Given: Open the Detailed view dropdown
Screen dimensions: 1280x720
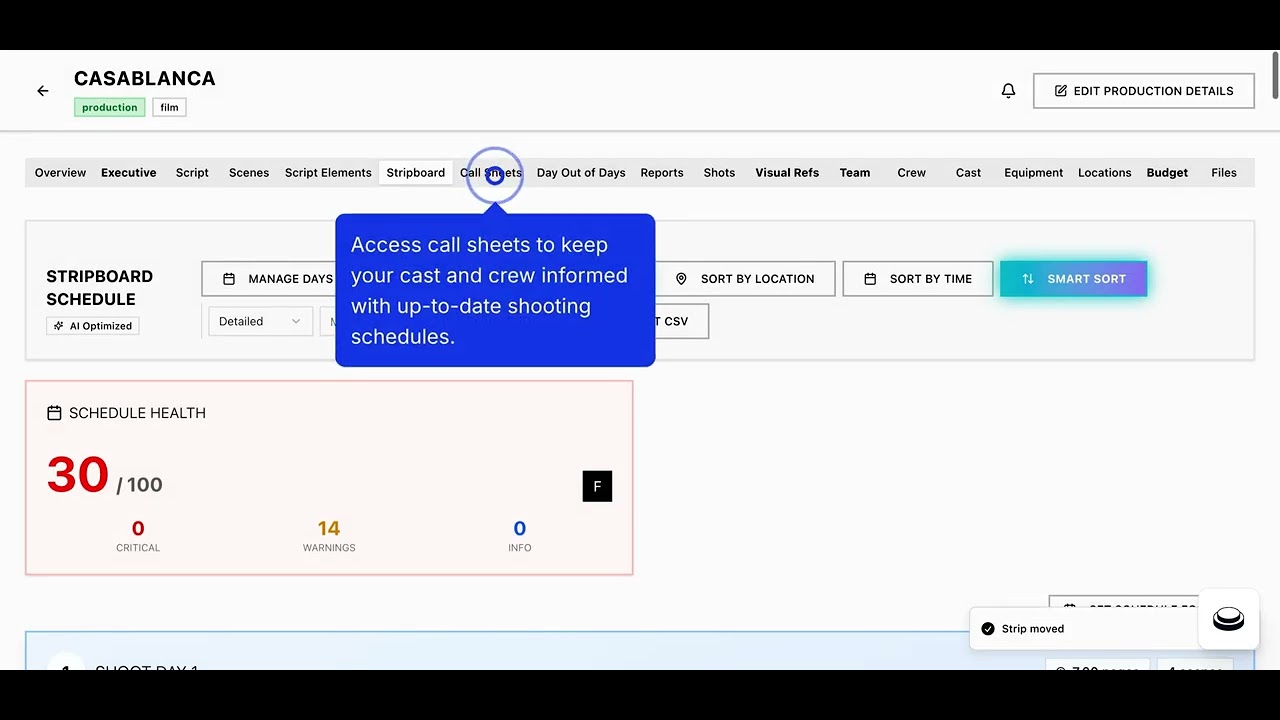Looking at the screenshot, I should point(260,321).
